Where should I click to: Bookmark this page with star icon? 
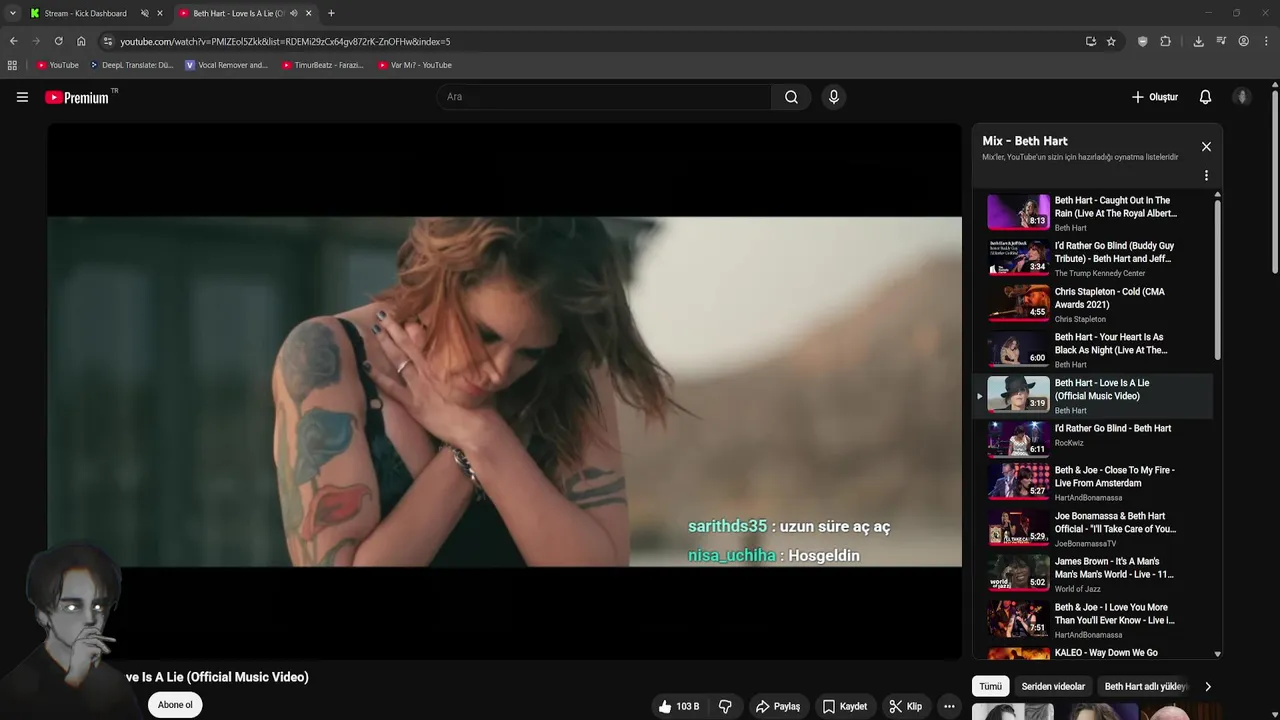point(1111,41)
